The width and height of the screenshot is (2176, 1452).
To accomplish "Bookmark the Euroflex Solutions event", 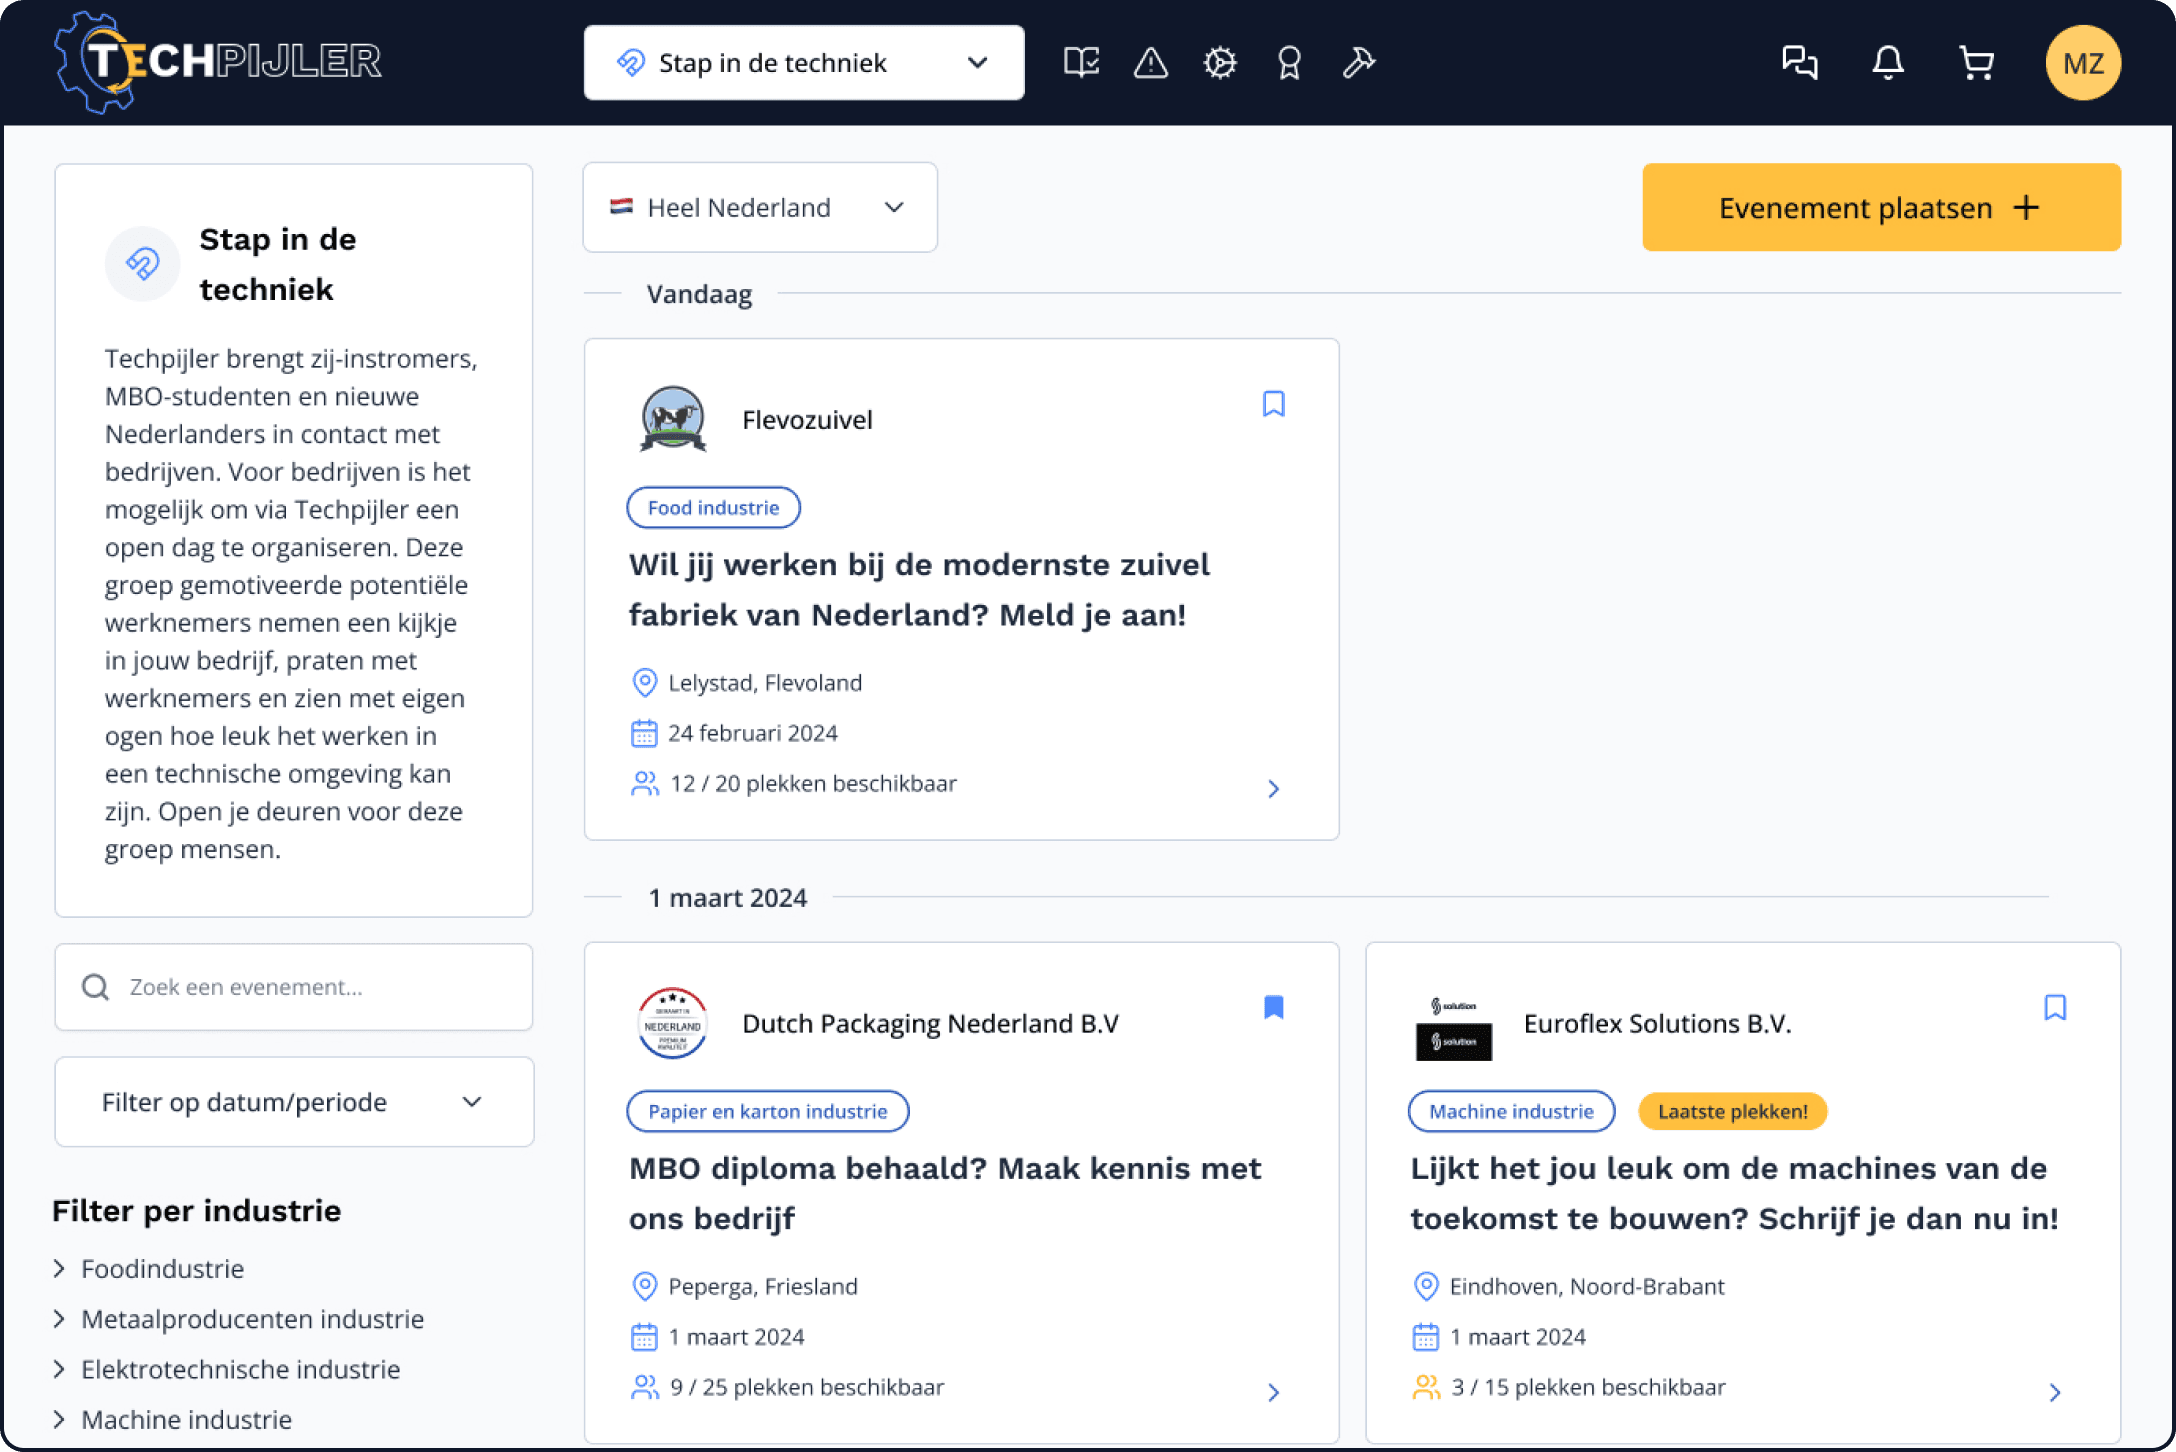I will (x=2055, y=1007).
